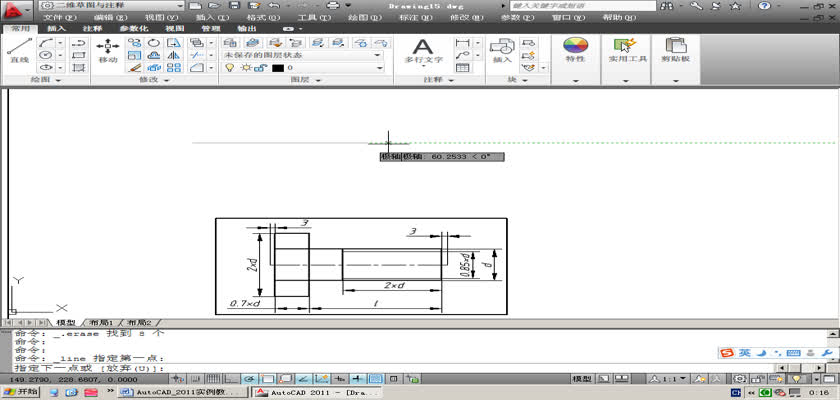Select the Circle drawing tool
840x400 pixels.
point(46,55)
